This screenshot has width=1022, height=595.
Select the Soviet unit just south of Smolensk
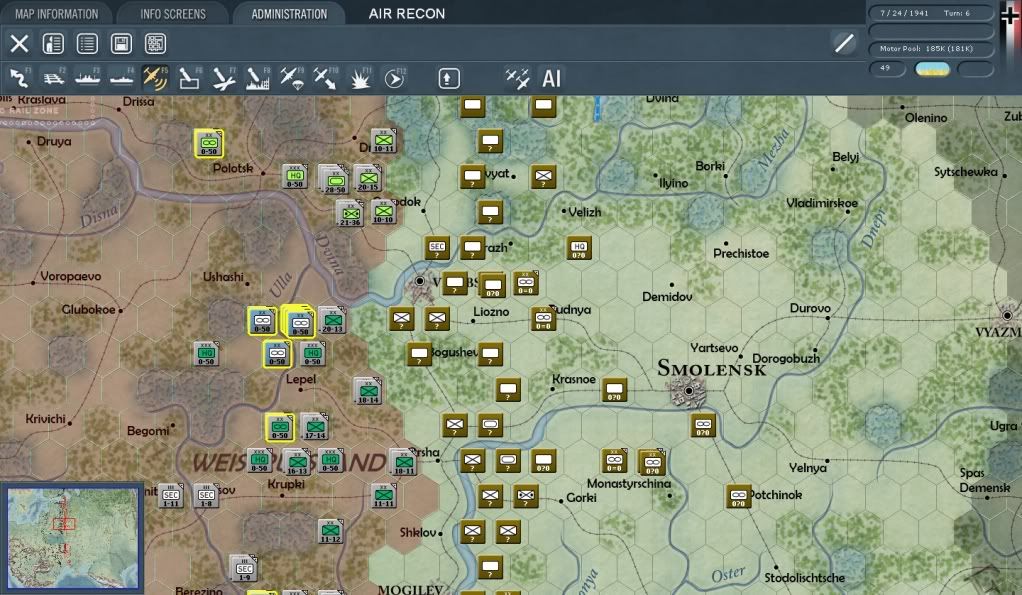[x=703, y=425]
